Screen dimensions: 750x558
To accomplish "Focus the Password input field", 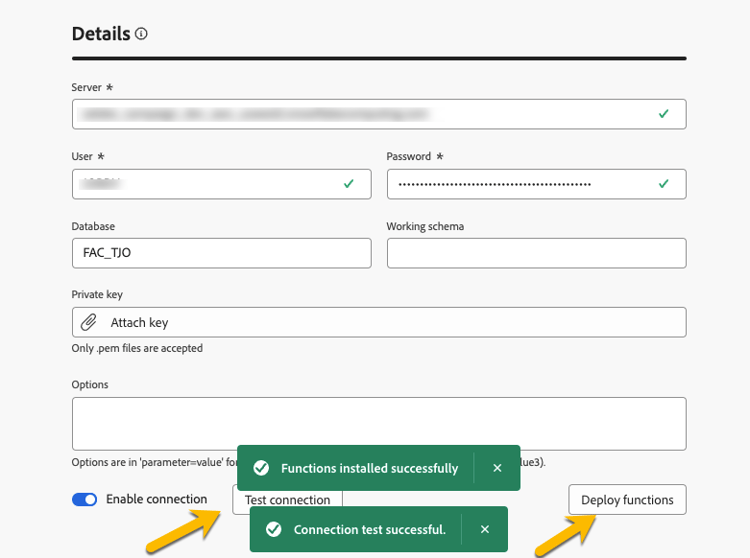I will click(x=536, y=184).
